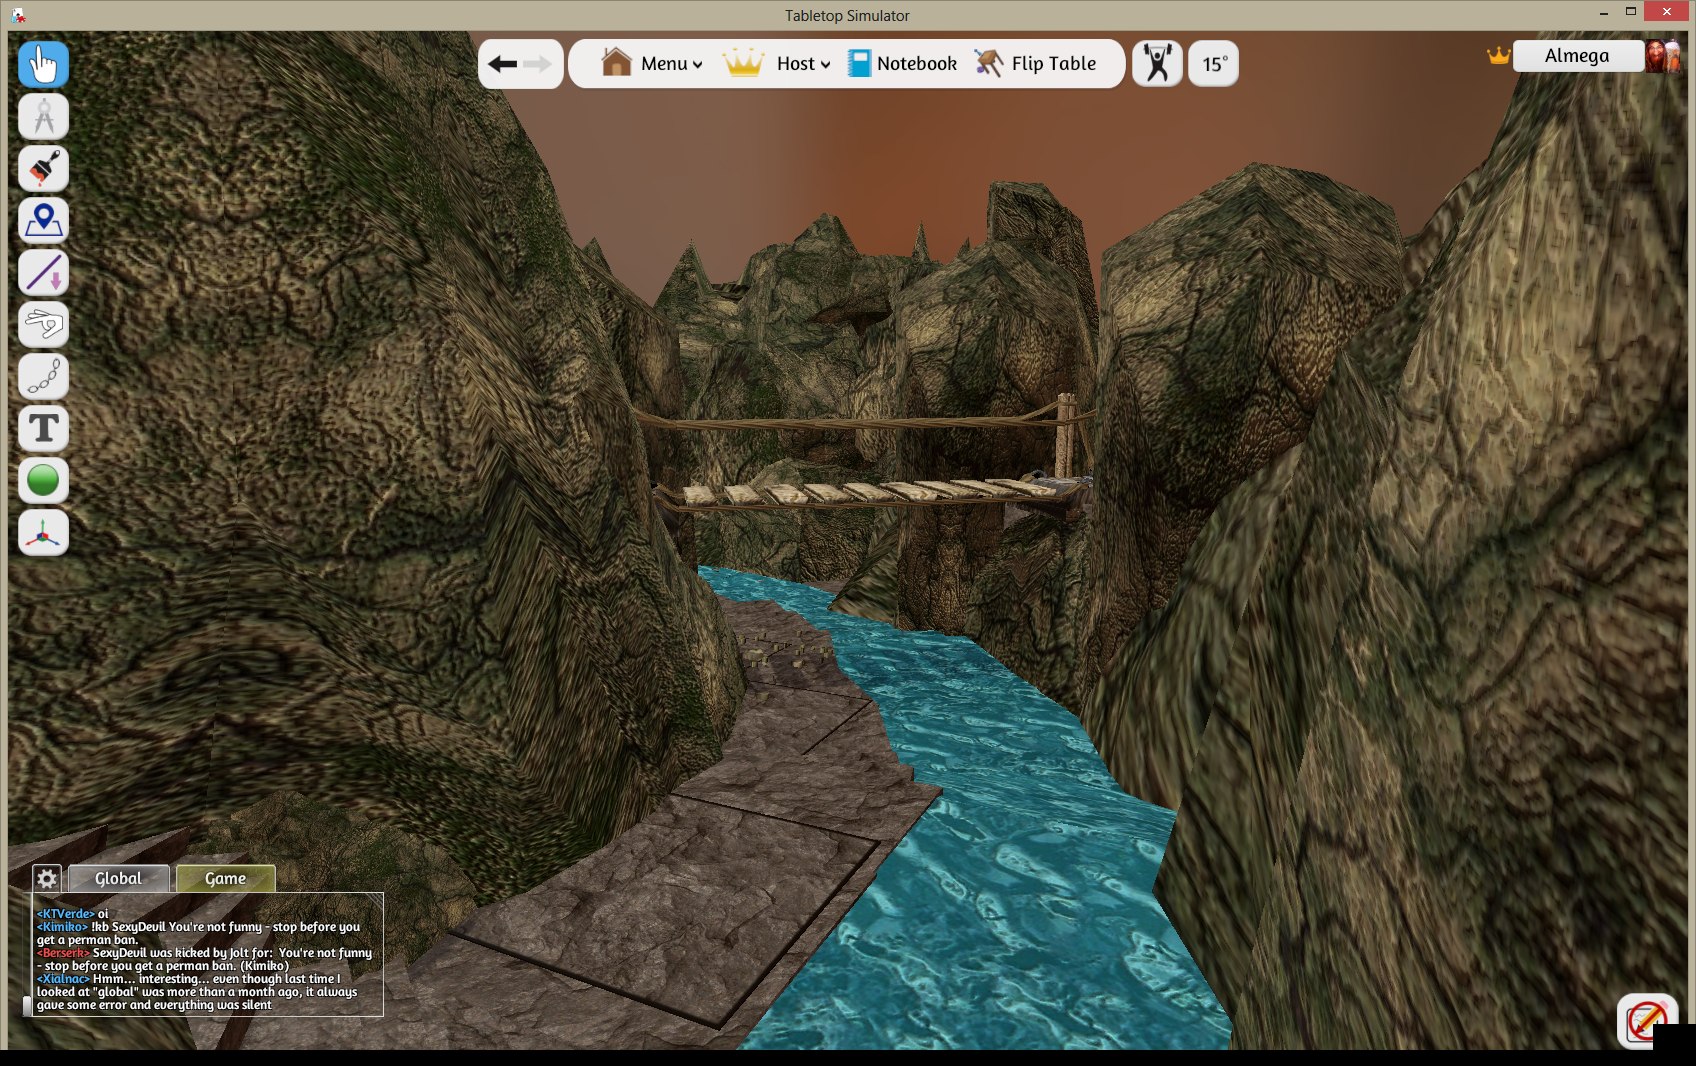Click the Almega player avatar picture
The width and height of the screenshot is (1696, 1066).
pyautogui.click(x=1663, y=56)
